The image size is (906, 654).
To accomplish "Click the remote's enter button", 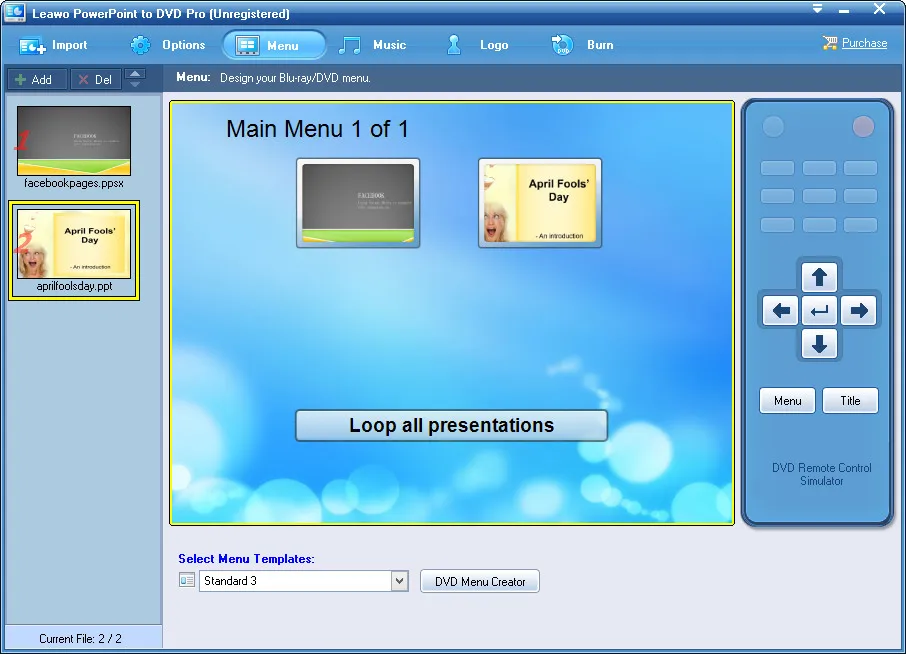I will click(x=819, y=311).
